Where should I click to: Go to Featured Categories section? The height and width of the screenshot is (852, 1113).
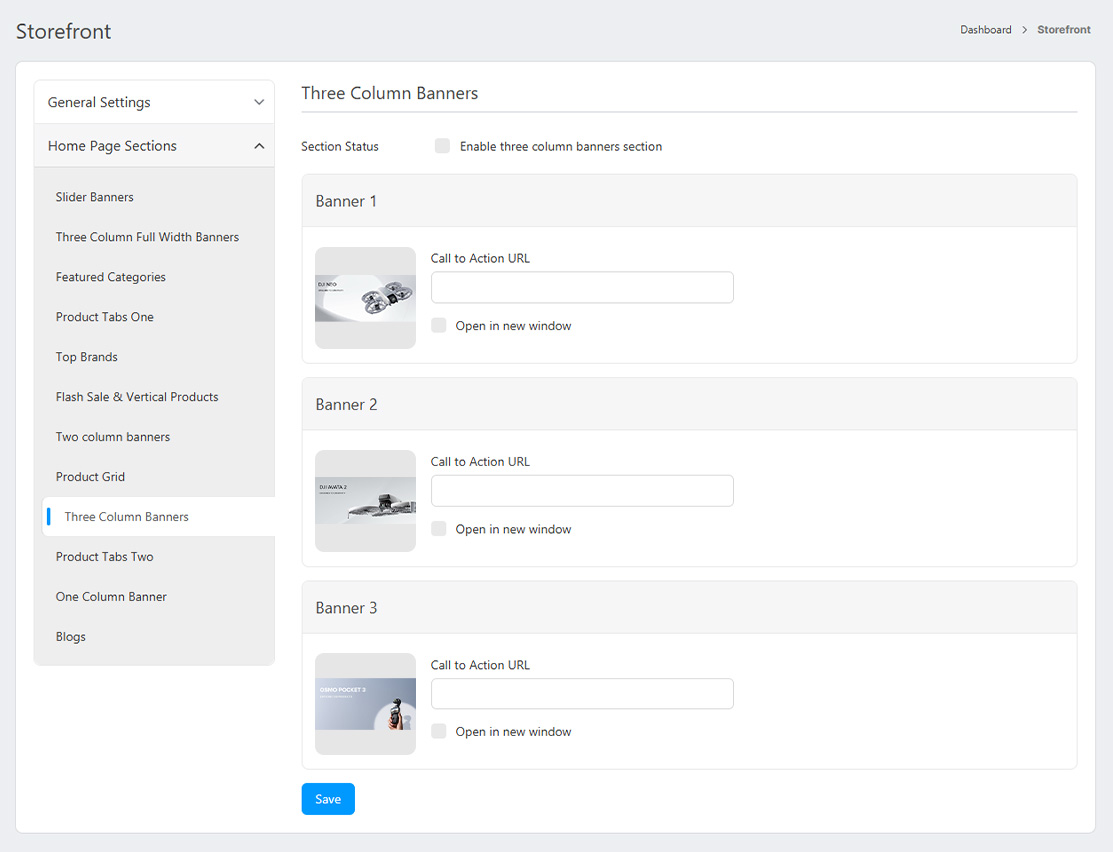(x=111, y=277)
